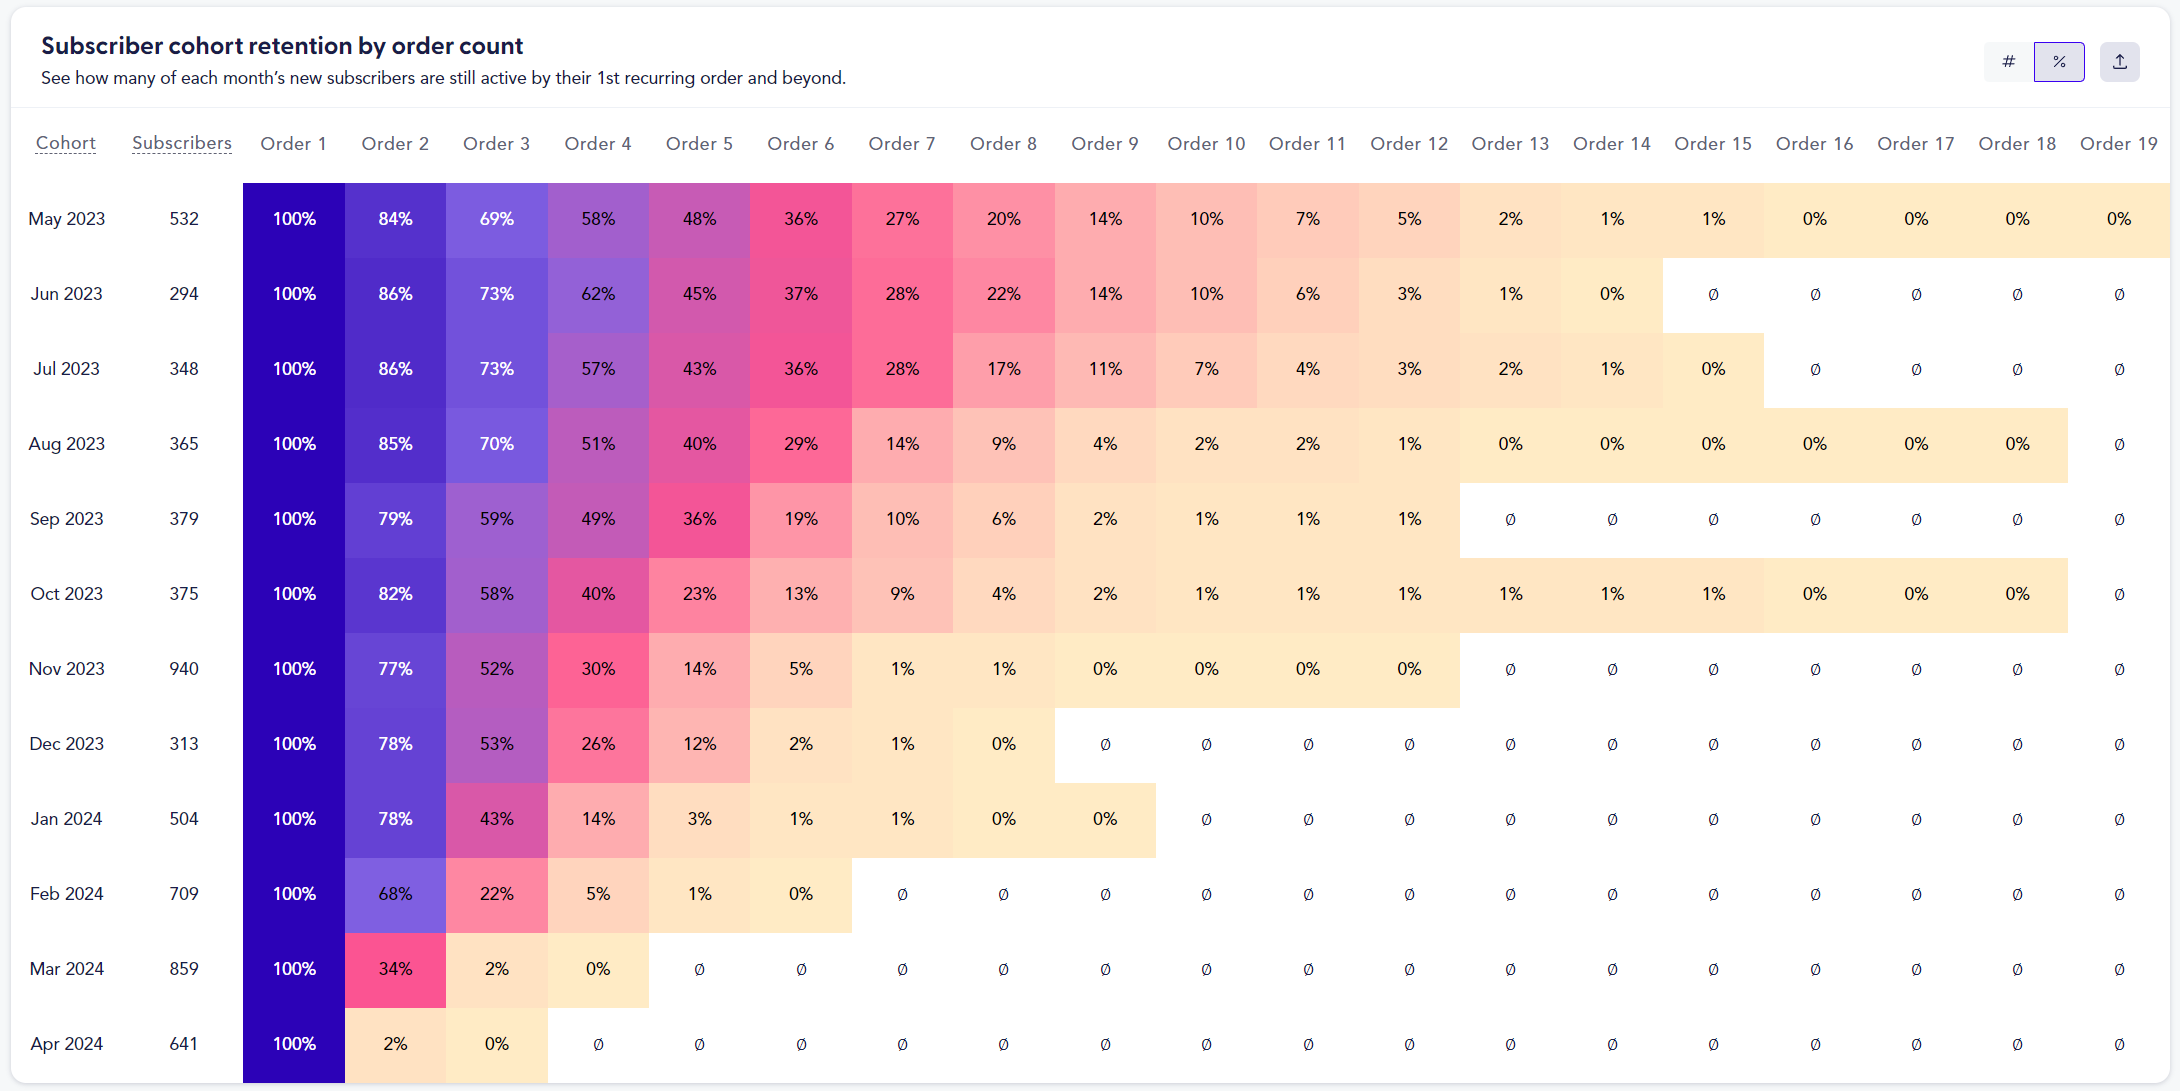The width and height of the screenshot is (2180, 1091).
Task: Click the empty Ø cell in Dec 2023 row
Action: tap(1105, 743)
